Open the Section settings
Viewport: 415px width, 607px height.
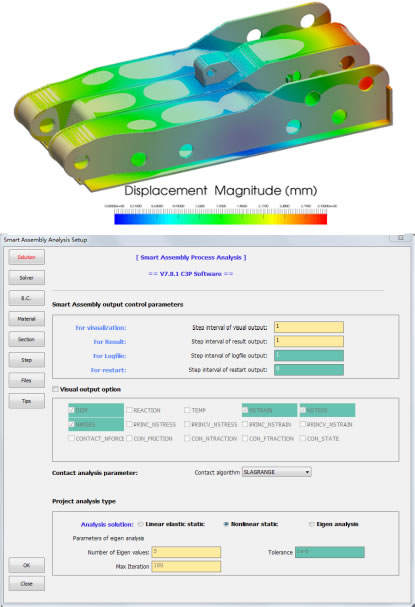point(26,339)
